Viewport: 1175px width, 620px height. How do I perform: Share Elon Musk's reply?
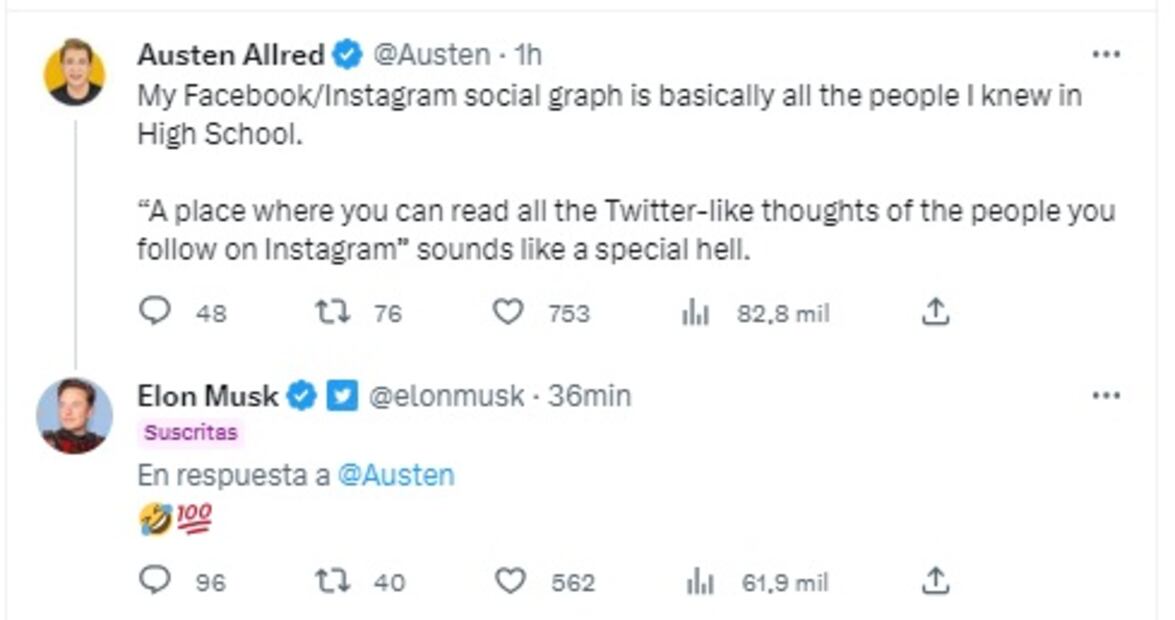click(934, 580)
